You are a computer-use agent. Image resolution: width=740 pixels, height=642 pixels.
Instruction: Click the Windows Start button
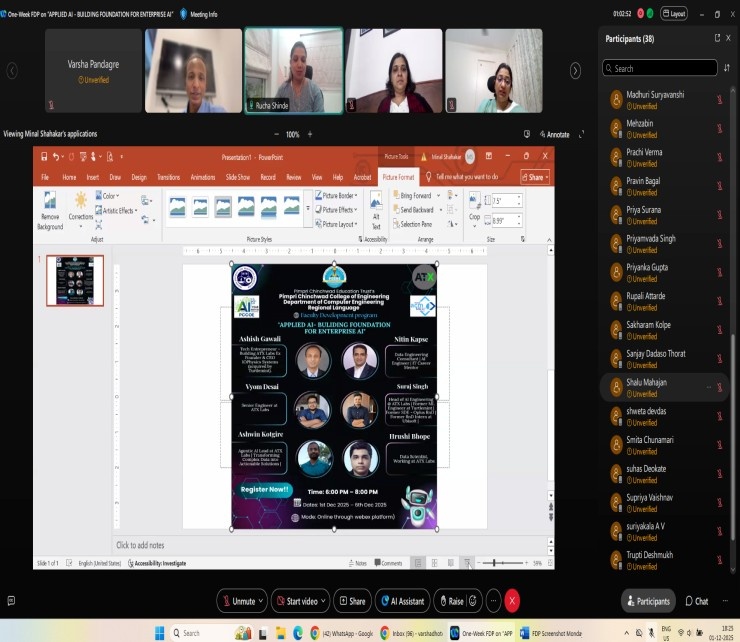coord(158,633)
